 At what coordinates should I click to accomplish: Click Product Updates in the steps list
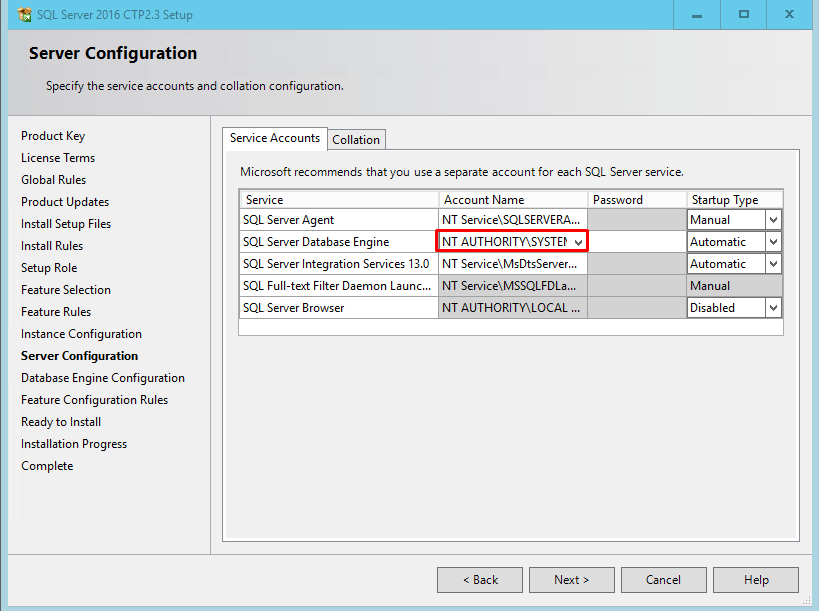[65, 202]
